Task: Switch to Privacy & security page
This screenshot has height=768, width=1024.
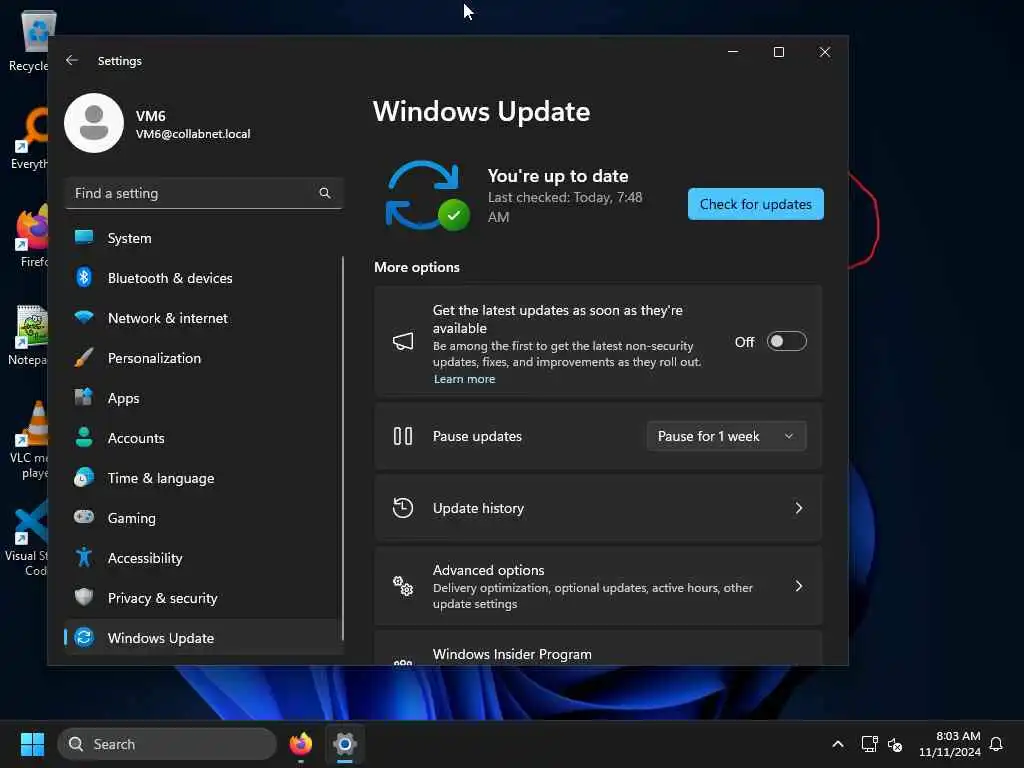Action: (x=204, y=597)
